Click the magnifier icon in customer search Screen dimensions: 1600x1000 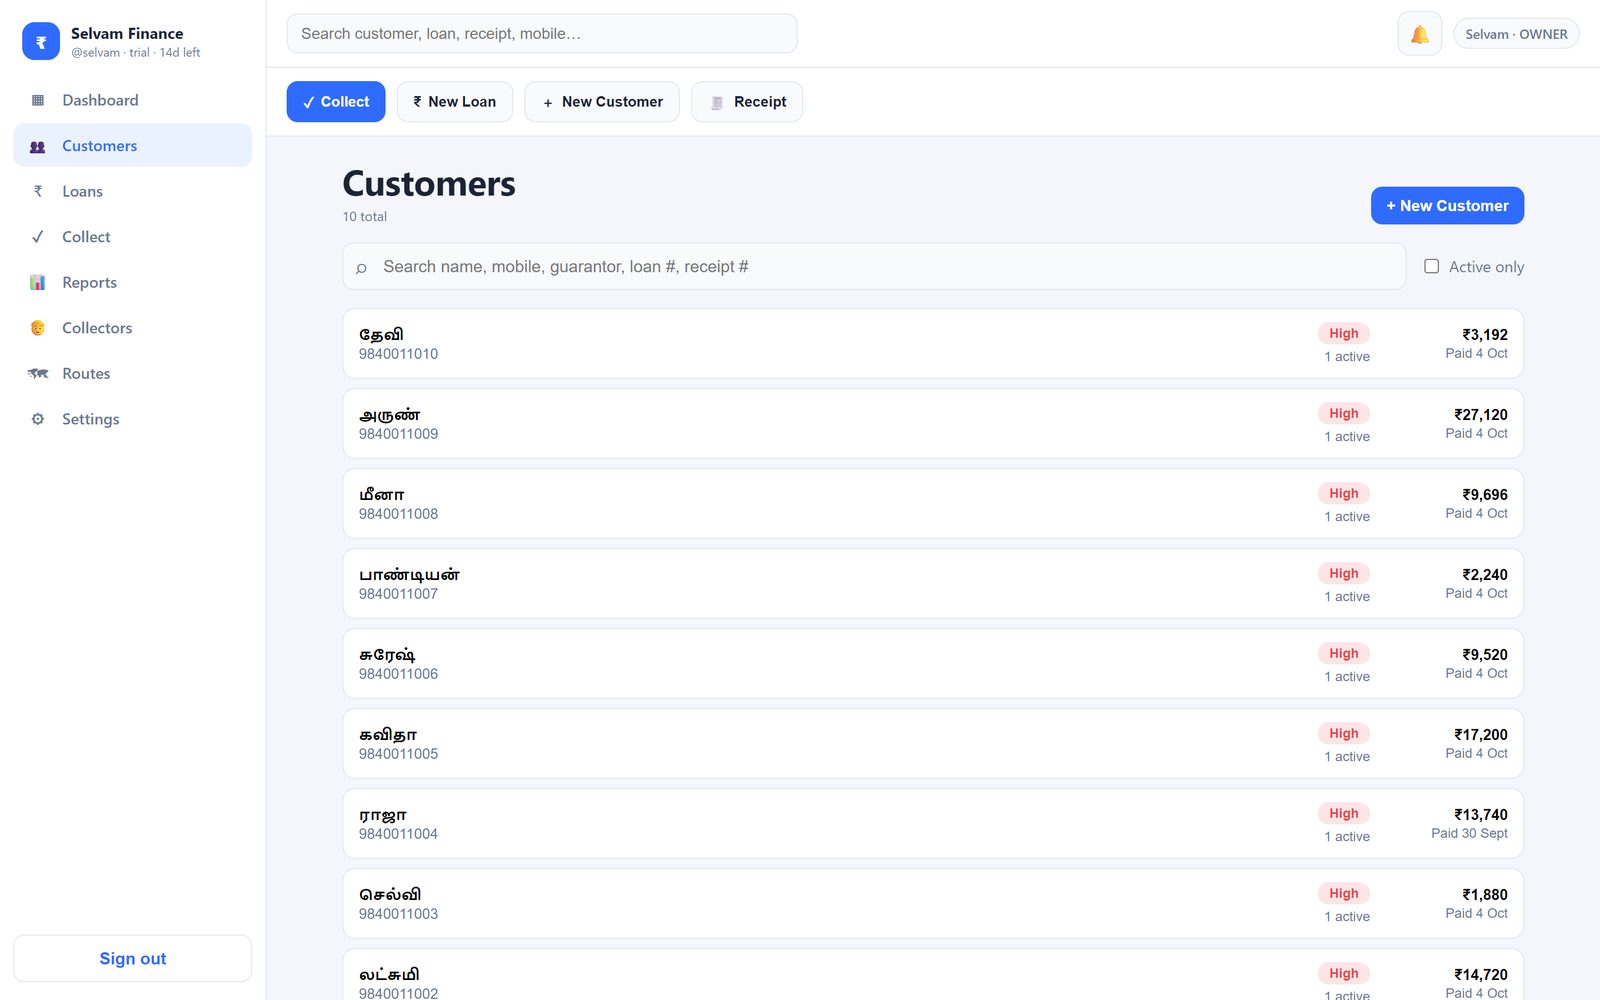pos(361,267)
